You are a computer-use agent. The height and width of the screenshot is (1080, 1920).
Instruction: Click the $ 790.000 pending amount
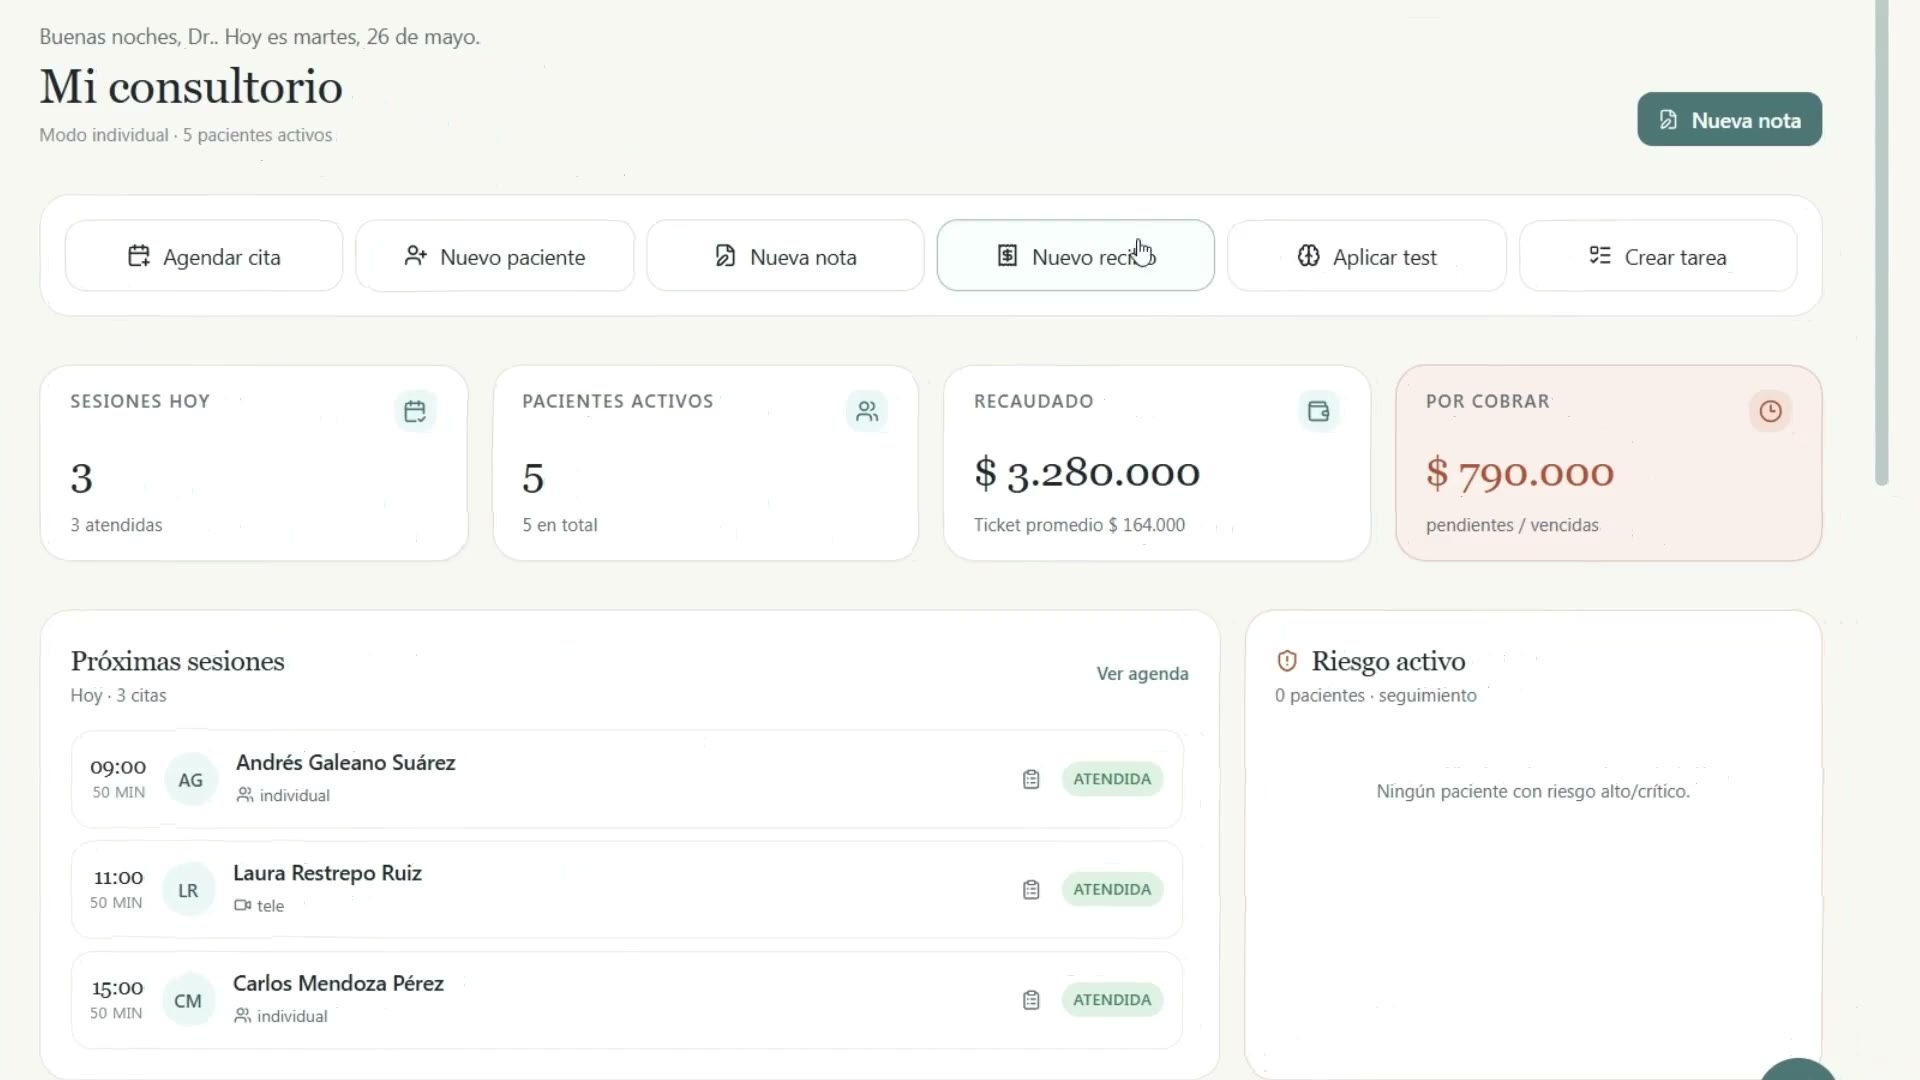1520,473
